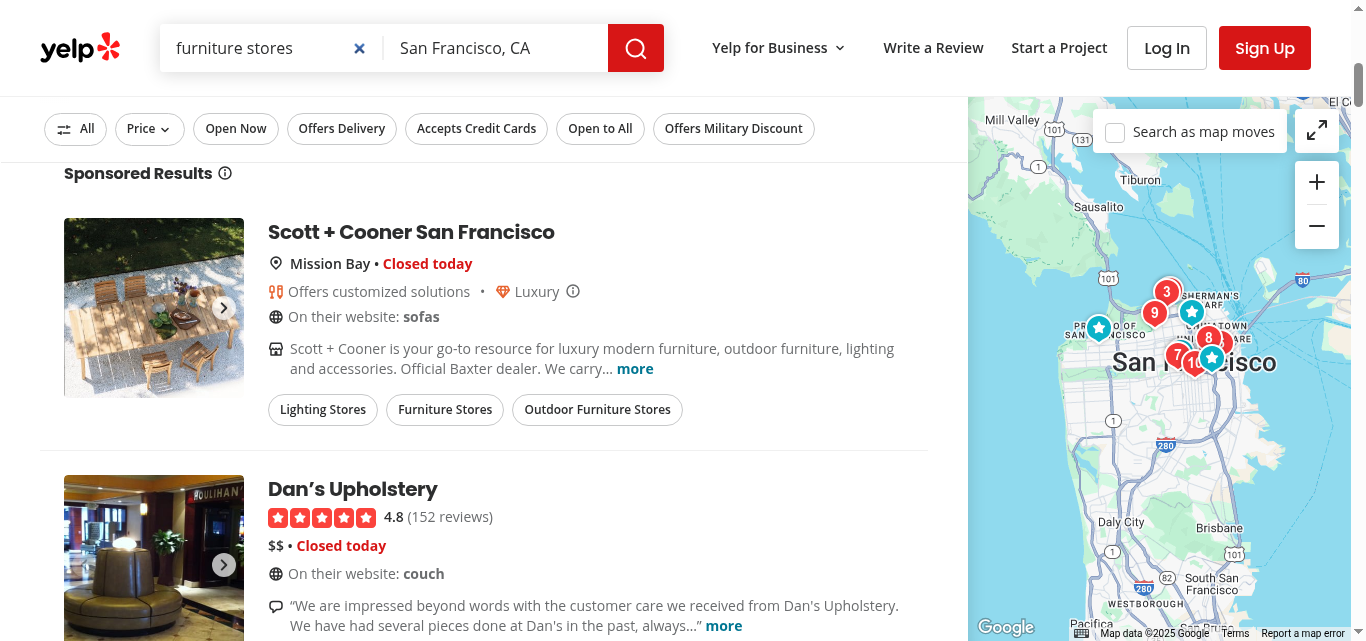Select the teal star pin near Presidio
1366x641 pixels.
click(x=1099, y=328)
